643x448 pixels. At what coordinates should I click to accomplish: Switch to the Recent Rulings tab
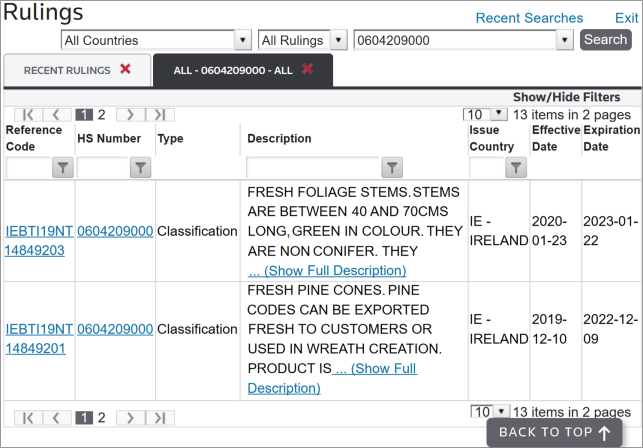point(68,70)
